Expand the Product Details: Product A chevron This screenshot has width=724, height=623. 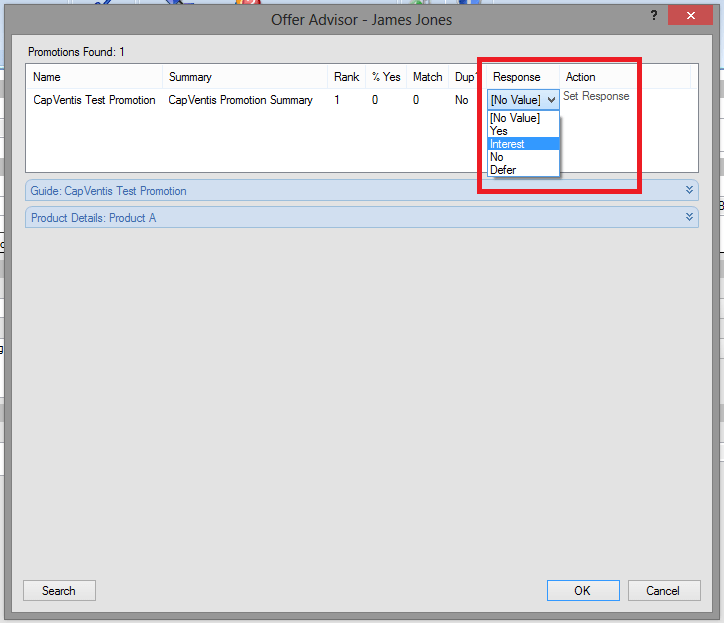689,217
